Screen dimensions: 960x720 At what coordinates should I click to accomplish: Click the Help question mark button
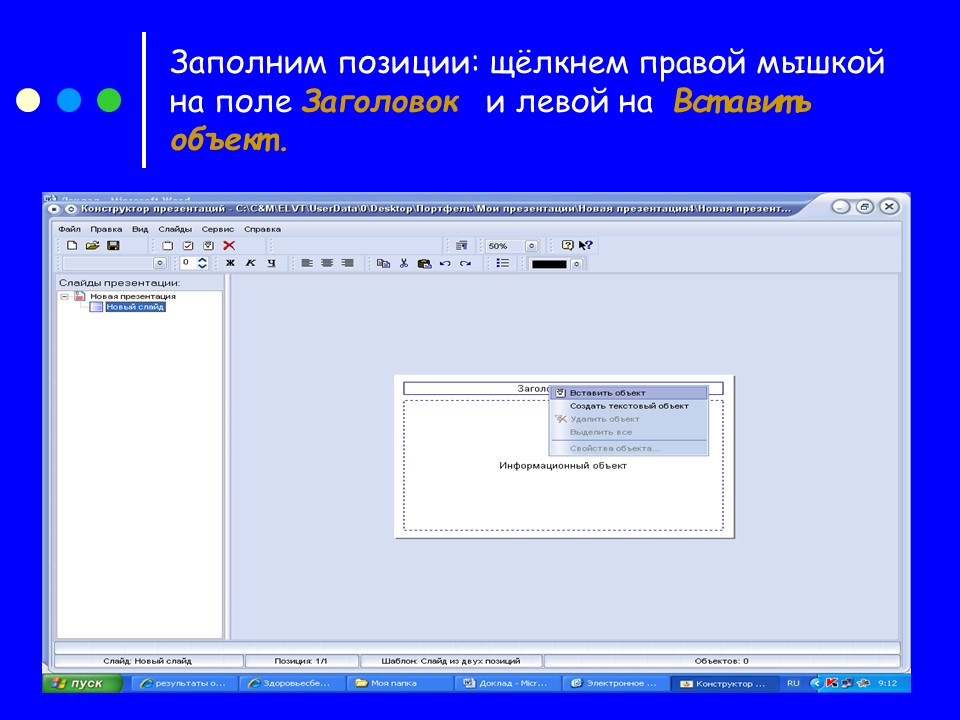pyautogui.click(x=568, y=245)
